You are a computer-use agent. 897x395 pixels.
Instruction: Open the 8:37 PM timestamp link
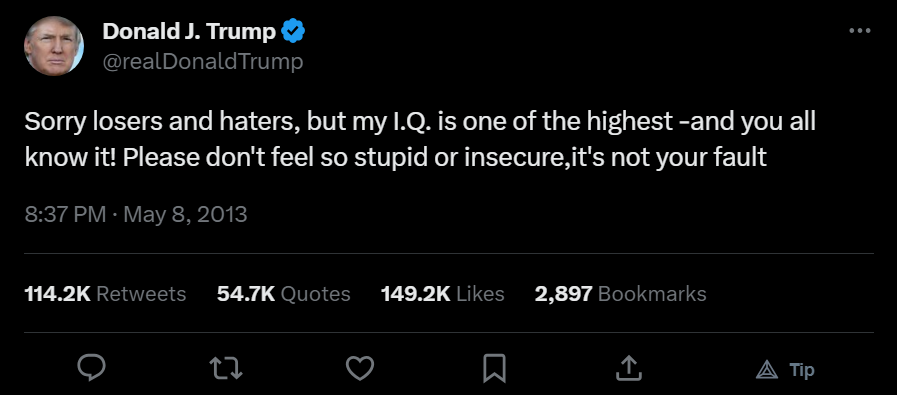click(x=65, y=215)
